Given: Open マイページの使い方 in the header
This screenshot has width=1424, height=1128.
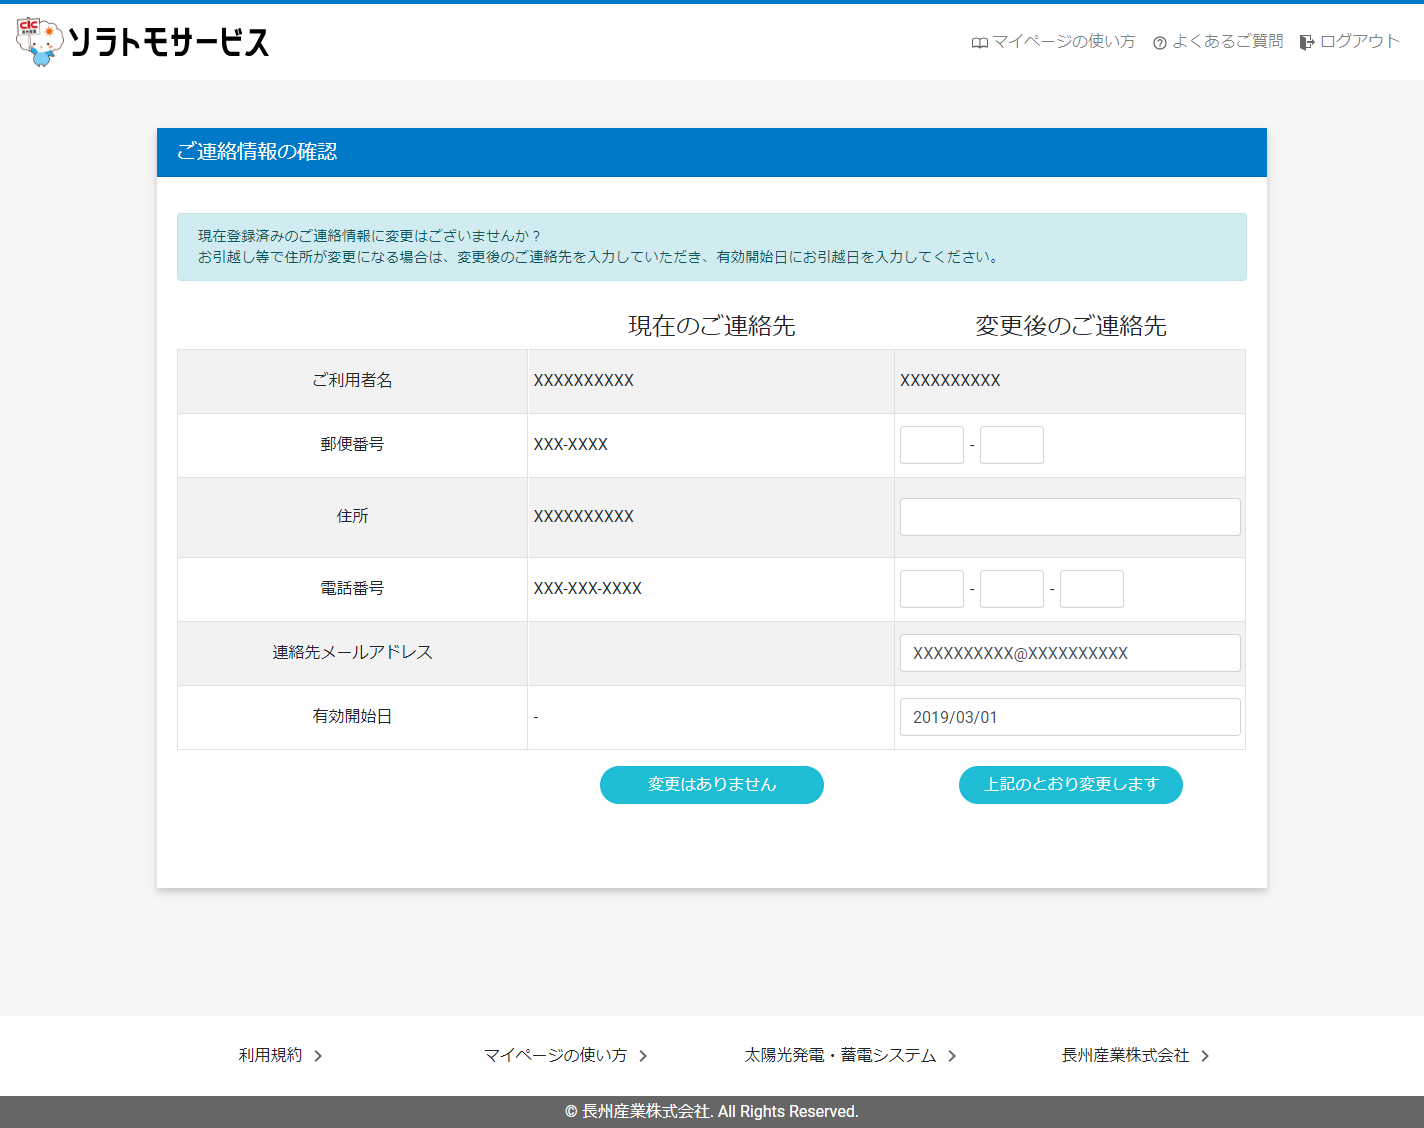Looking at the screenshot, I should (1063, 41).
